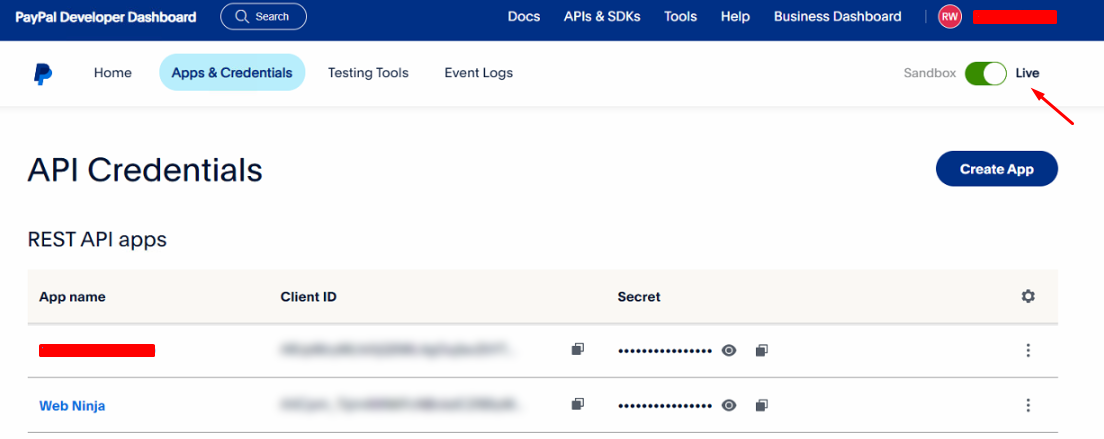This screenshot has height=439, width=1104.
Task: Click the search magnifier icon
Action: click(240, 17)
